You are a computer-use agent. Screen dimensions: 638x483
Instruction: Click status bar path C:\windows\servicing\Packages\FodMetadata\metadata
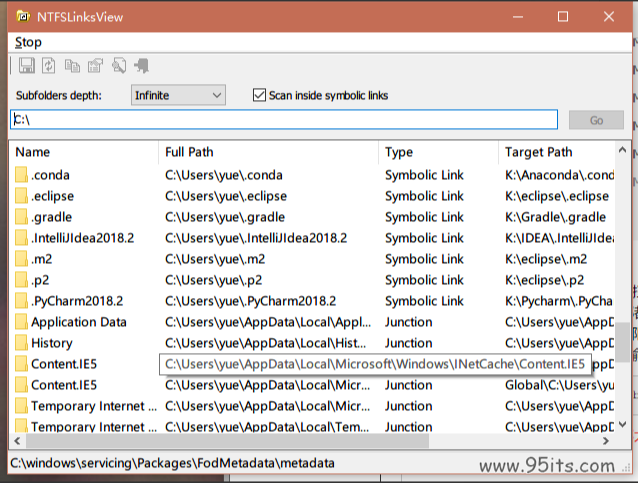172,463
